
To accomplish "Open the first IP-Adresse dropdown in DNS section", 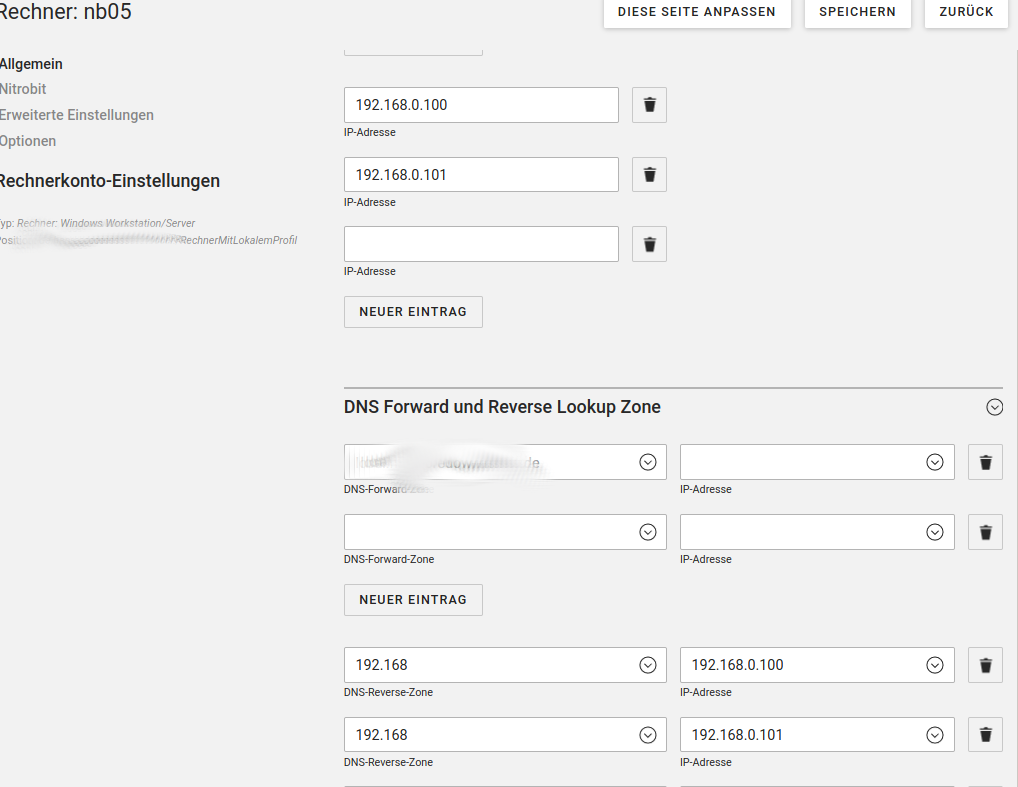I will pos(934,461).
